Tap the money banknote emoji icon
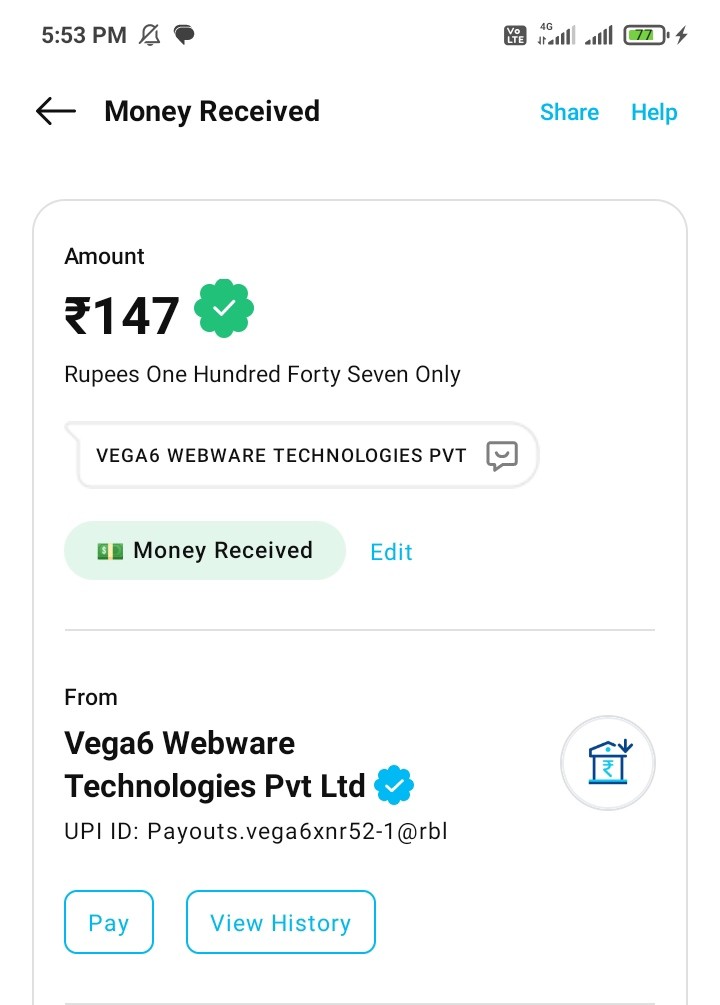720x1005 pixels. coord(110,551)
